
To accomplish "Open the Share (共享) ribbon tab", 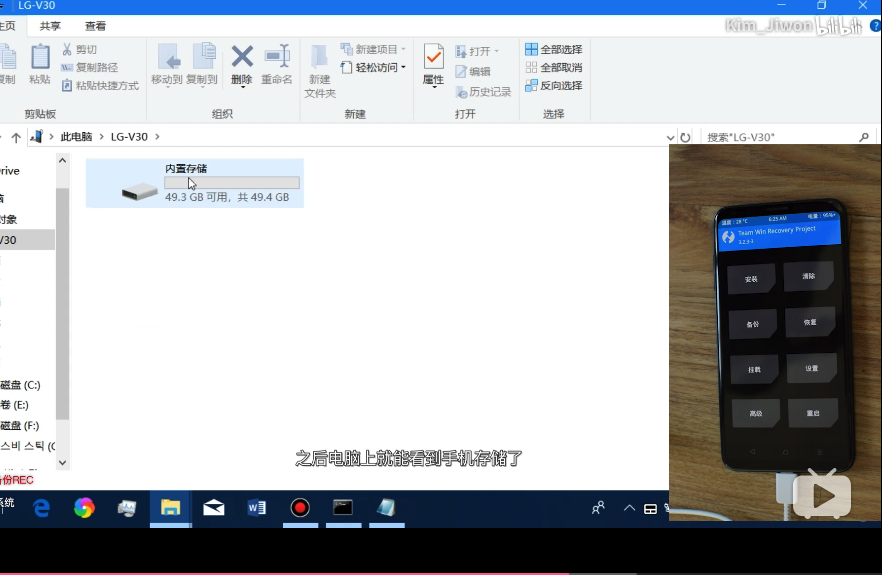I will pyautogui.click(x=50, y=26).
